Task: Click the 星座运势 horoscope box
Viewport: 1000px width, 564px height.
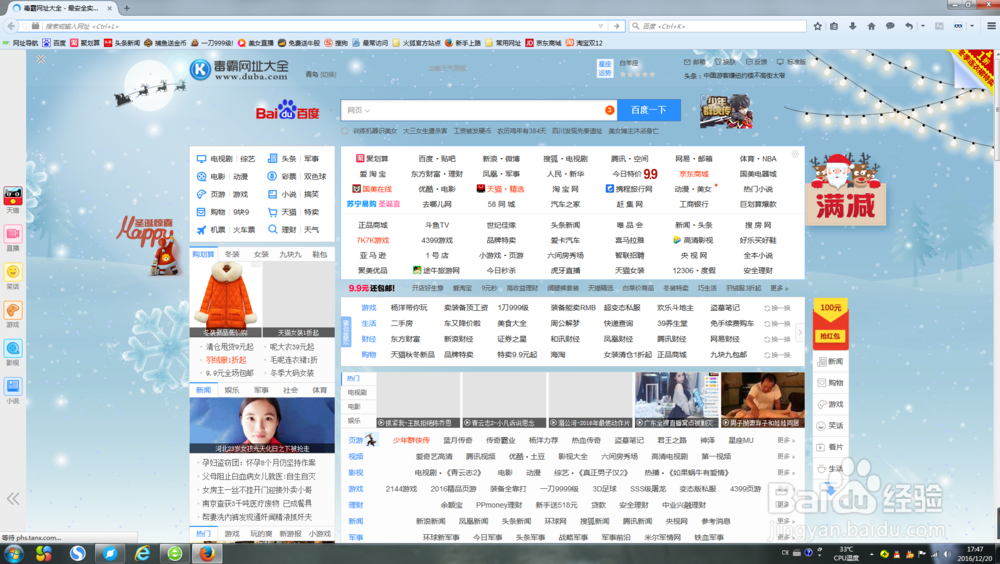Action: tap(605, 68)
